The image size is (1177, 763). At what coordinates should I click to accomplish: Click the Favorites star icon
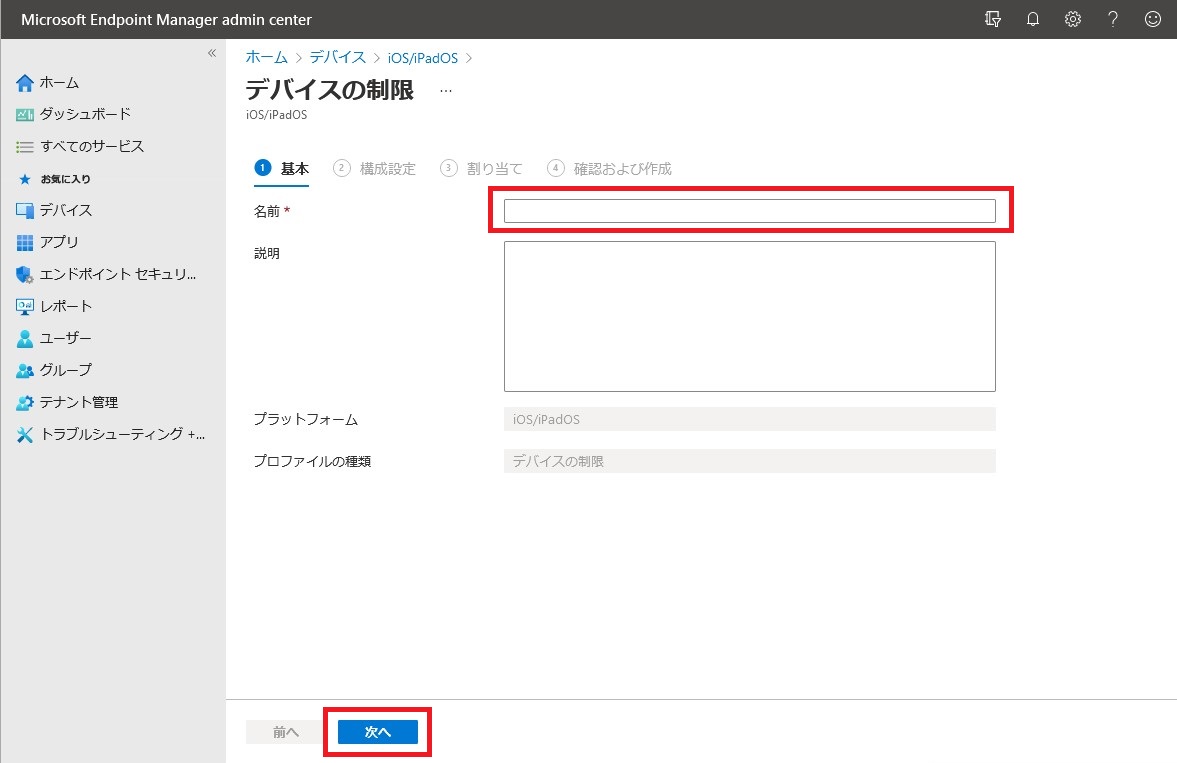tap(25, 179)
